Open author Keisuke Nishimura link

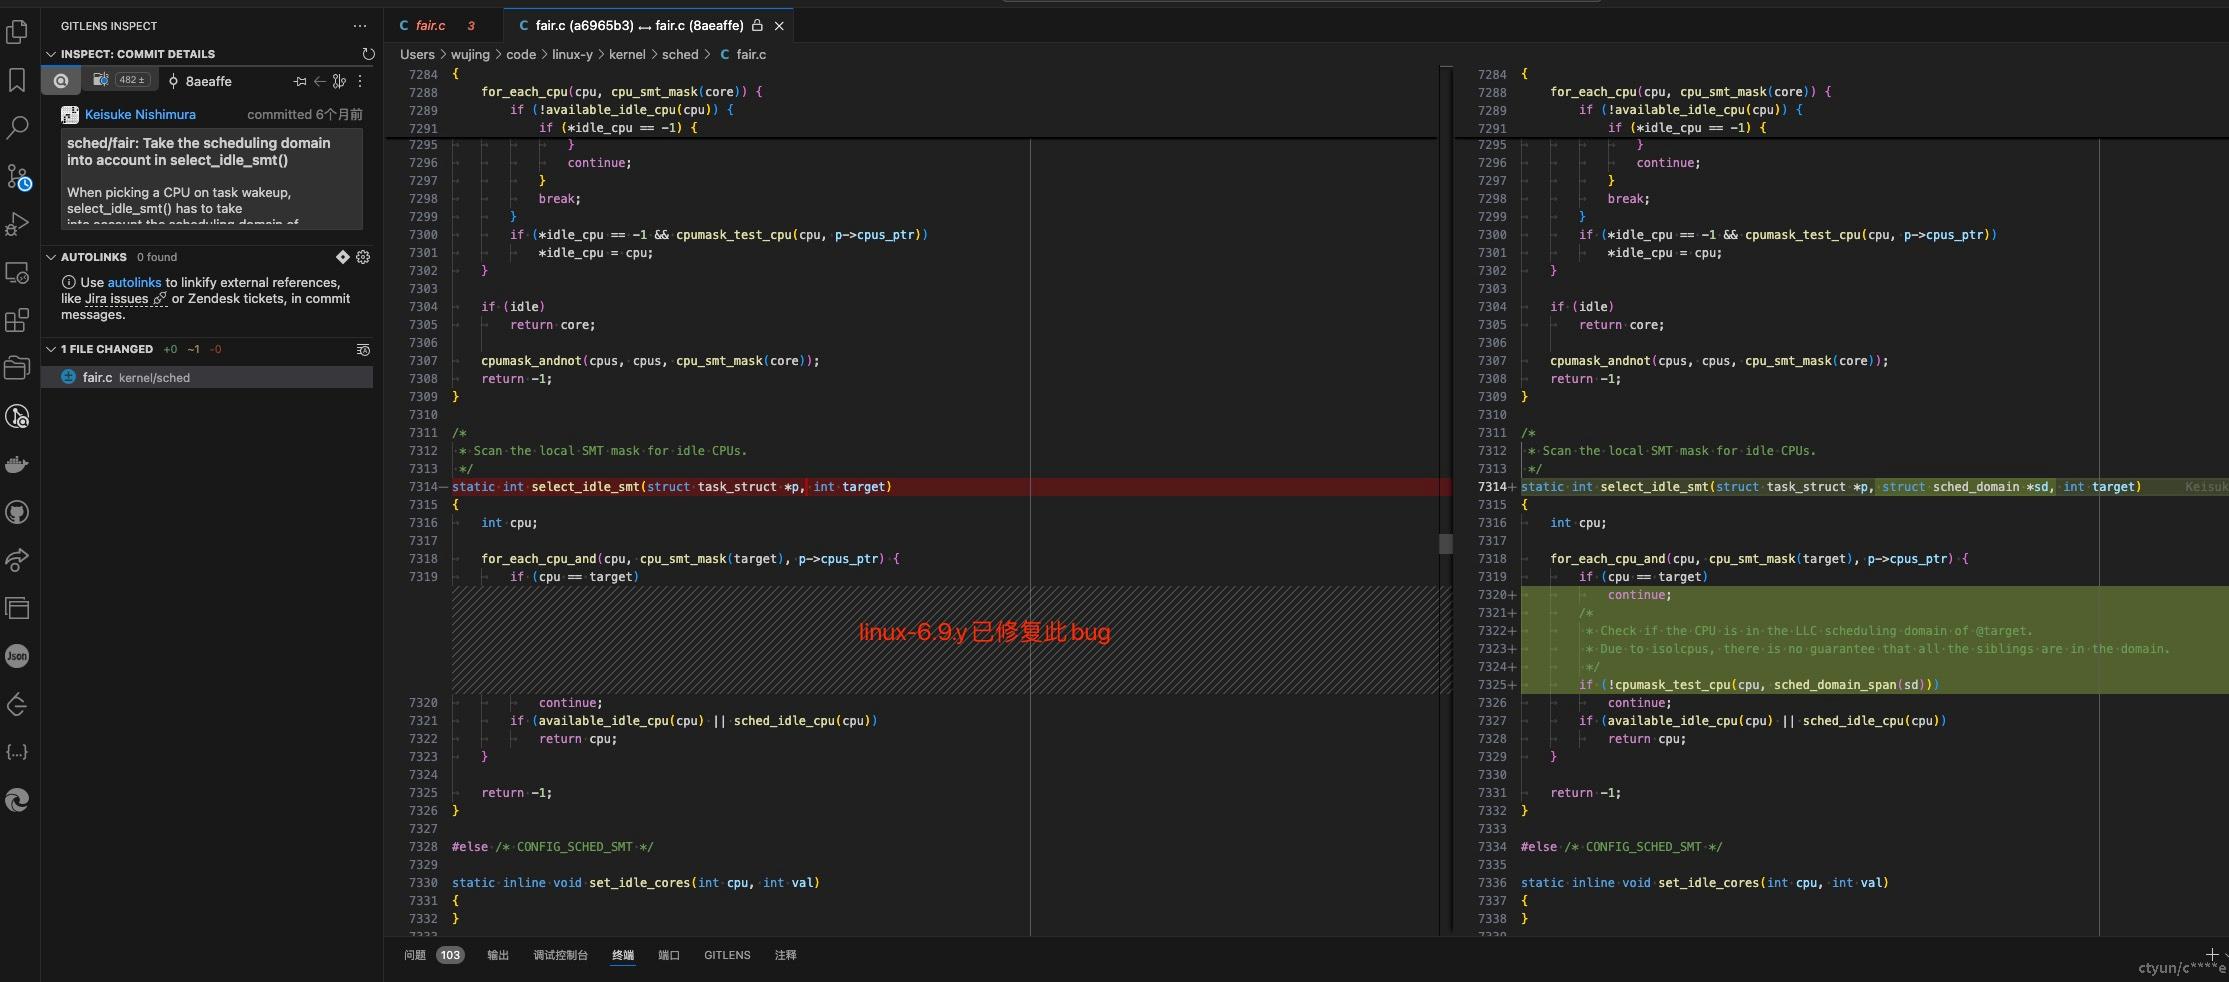[140, 115]
